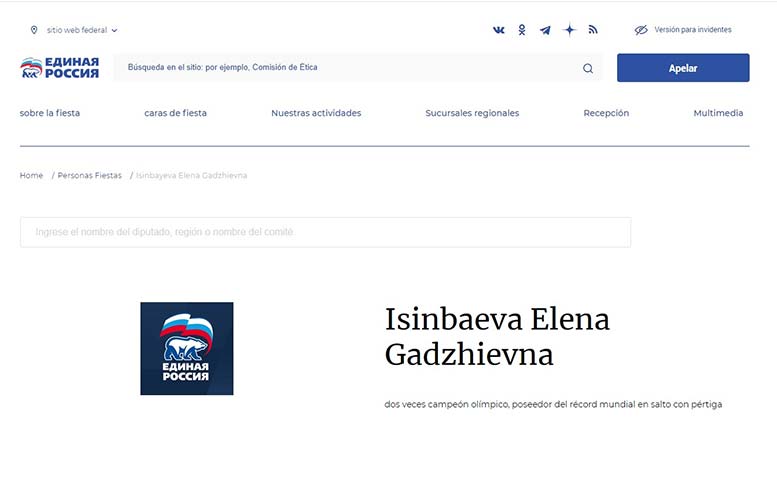
Task: Open the 'Multimedia' menu item
Action: click(x=718, y=113)
